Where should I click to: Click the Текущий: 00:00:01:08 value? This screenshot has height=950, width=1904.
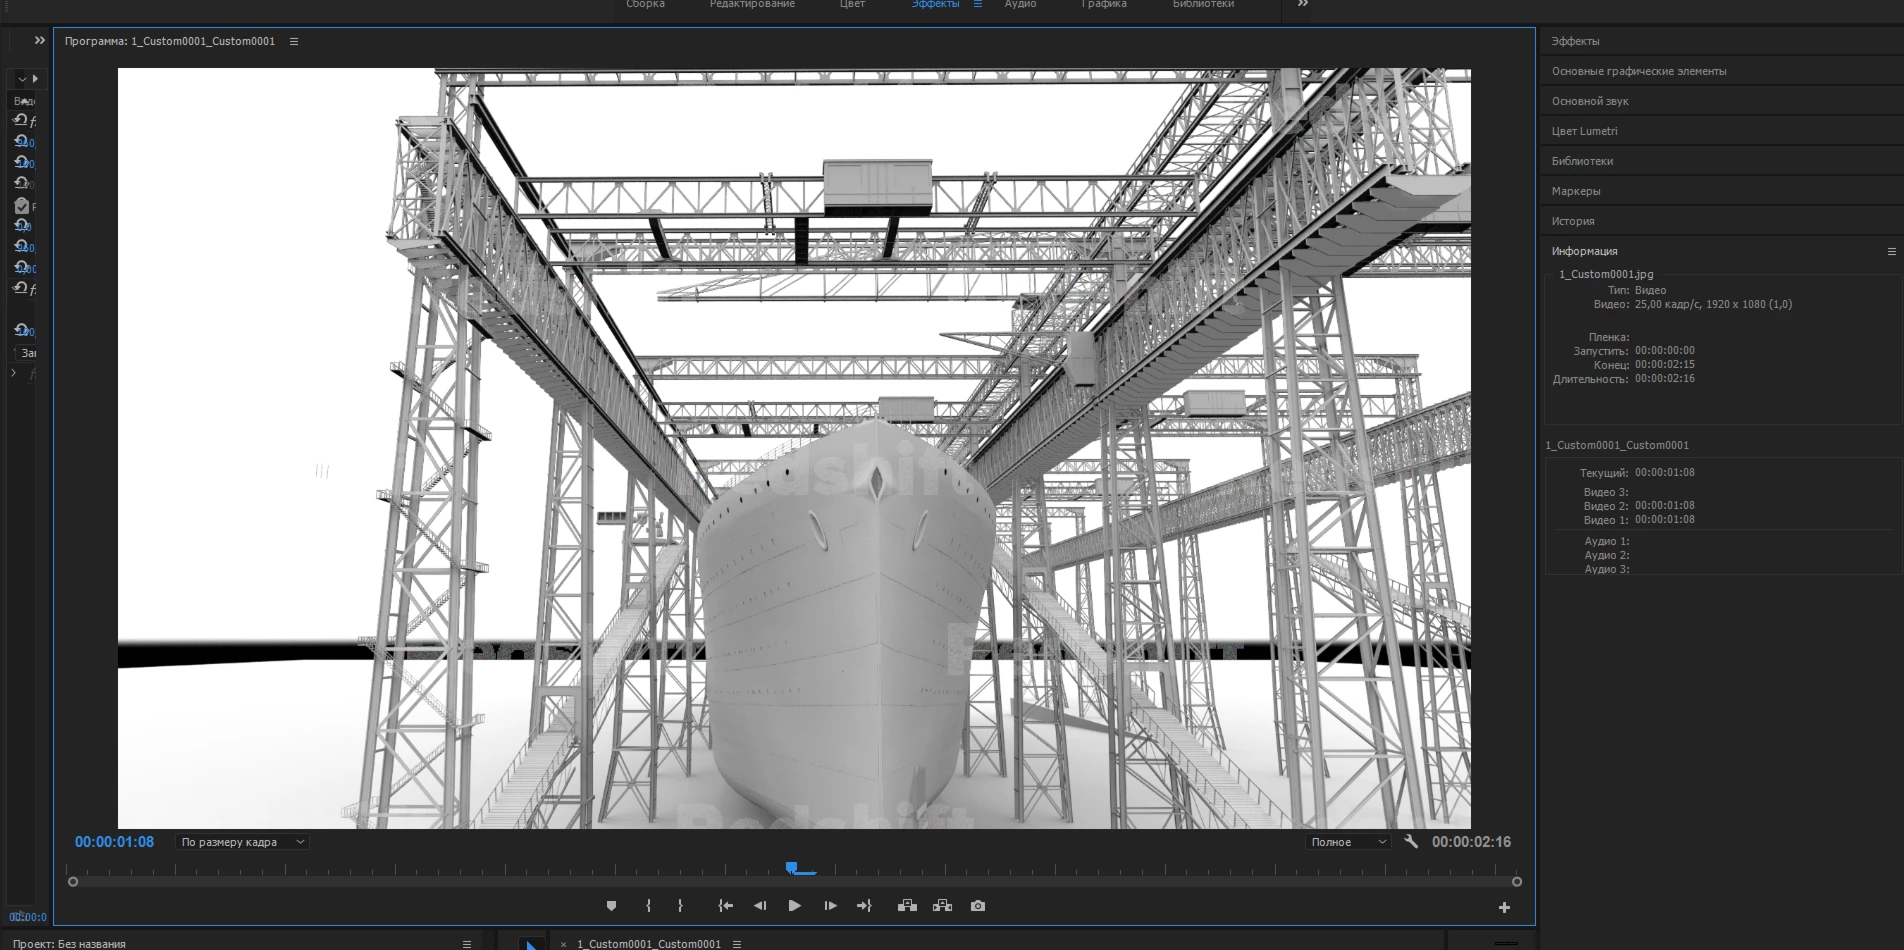click(1664, 472)
